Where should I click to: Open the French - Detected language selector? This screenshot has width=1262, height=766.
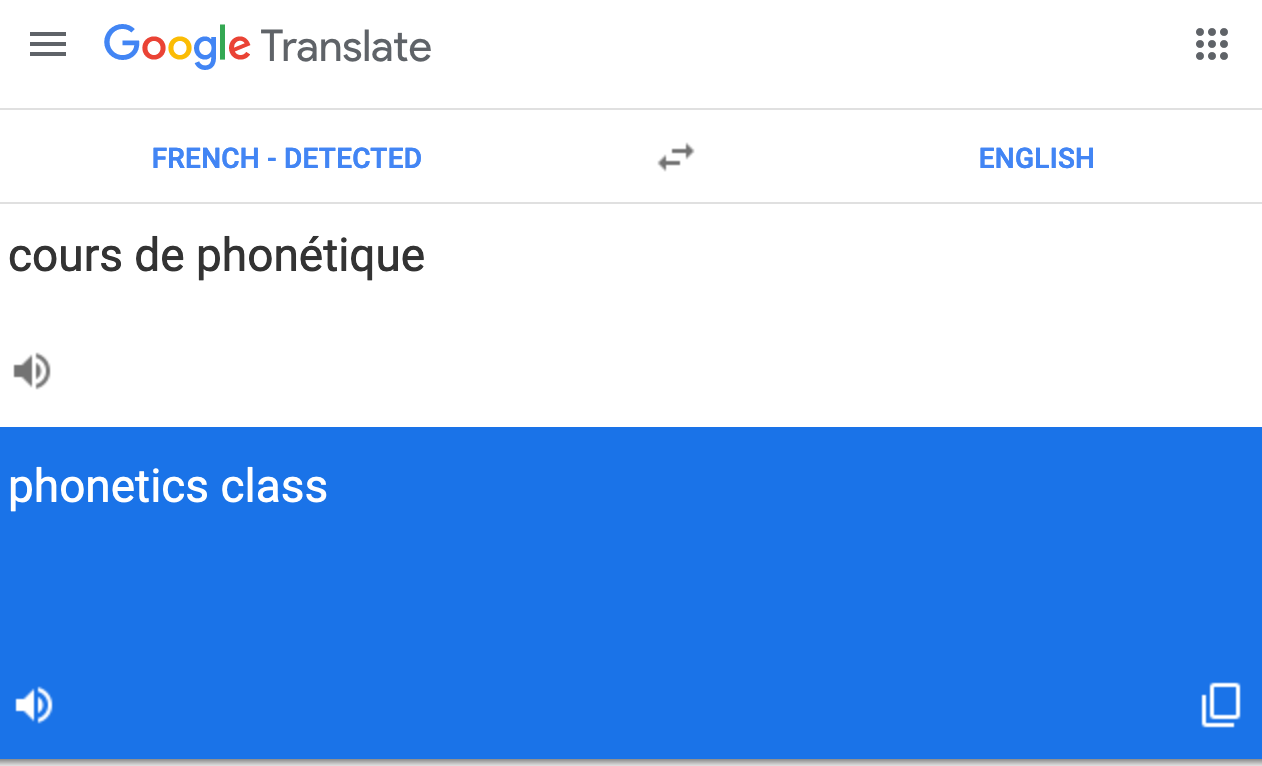click(x=286, y=158)
